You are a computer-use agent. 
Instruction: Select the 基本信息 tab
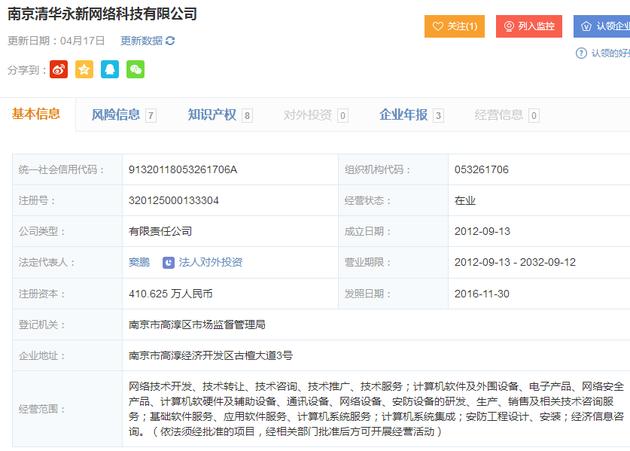[36, 114]
